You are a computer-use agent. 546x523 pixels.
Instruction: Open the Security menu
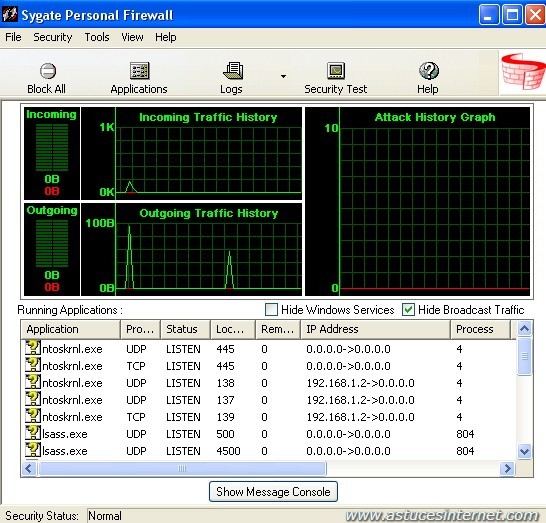(53, 37)
